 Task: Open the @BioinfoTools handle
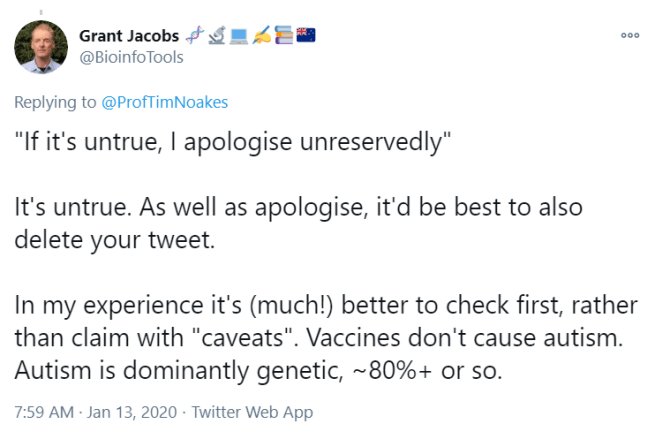[131, 57]
